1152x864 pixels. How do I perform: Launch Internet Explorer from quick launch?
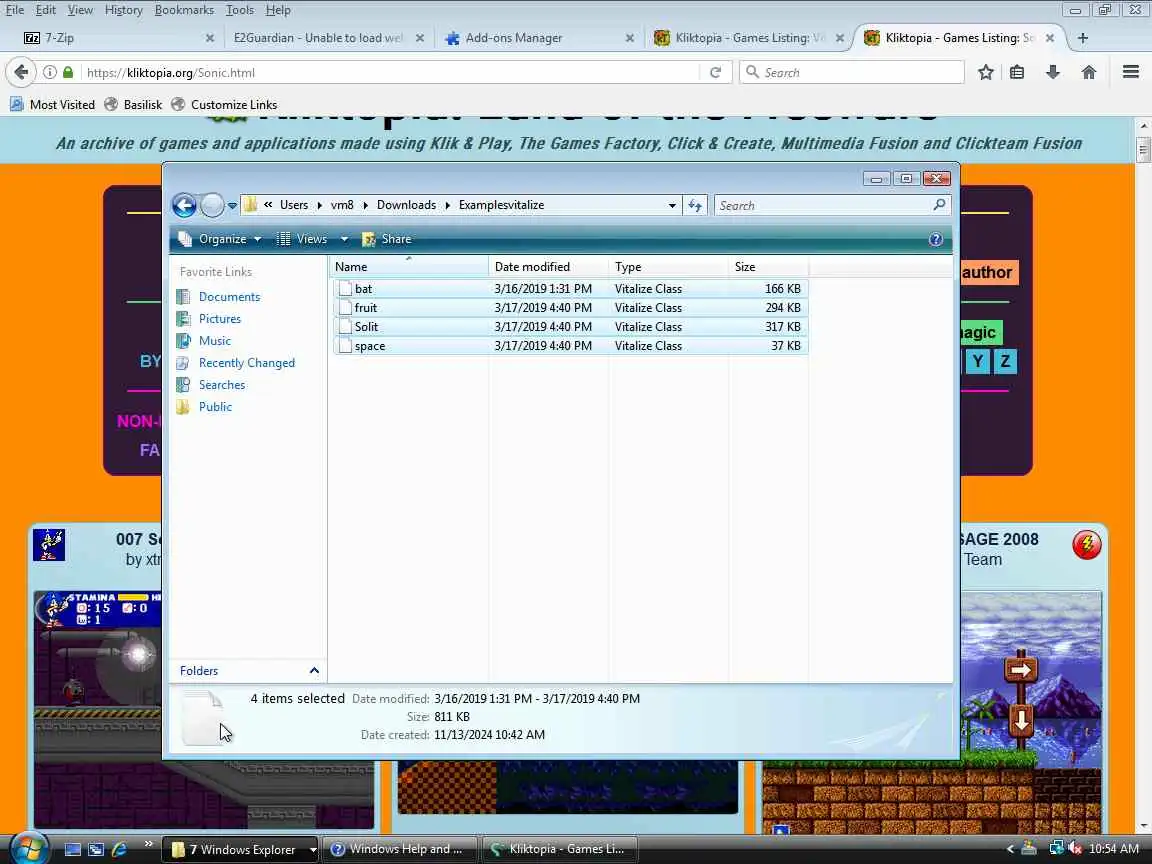(x=119, y=849)
